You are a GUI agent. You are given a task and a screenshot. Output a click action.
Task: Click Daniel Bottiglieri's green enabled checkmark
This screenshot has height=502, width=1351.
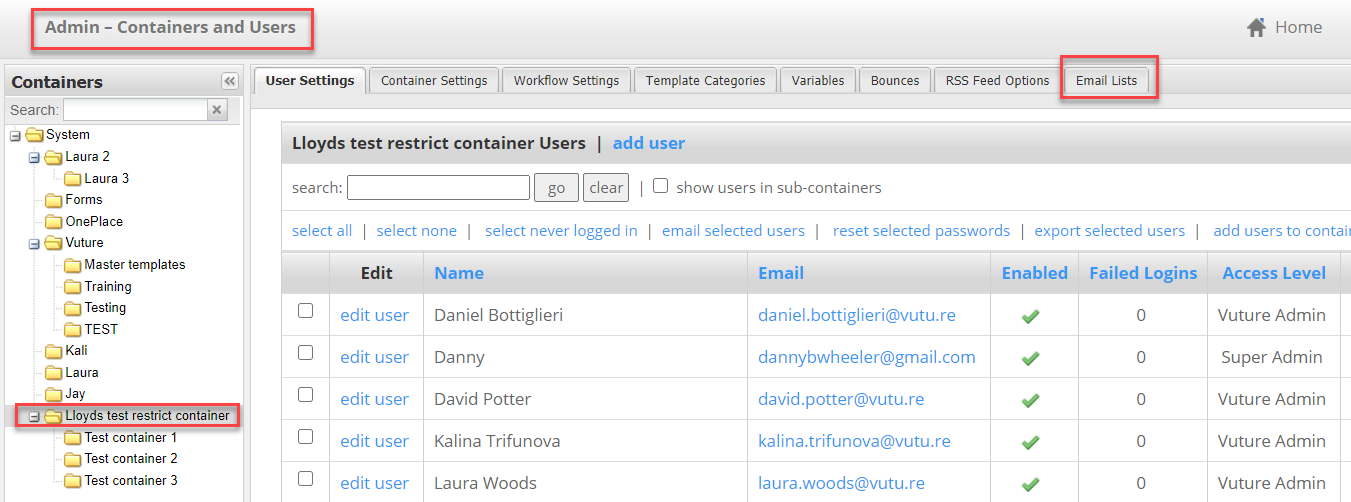pyautogui.click(x=1031, y=316)
